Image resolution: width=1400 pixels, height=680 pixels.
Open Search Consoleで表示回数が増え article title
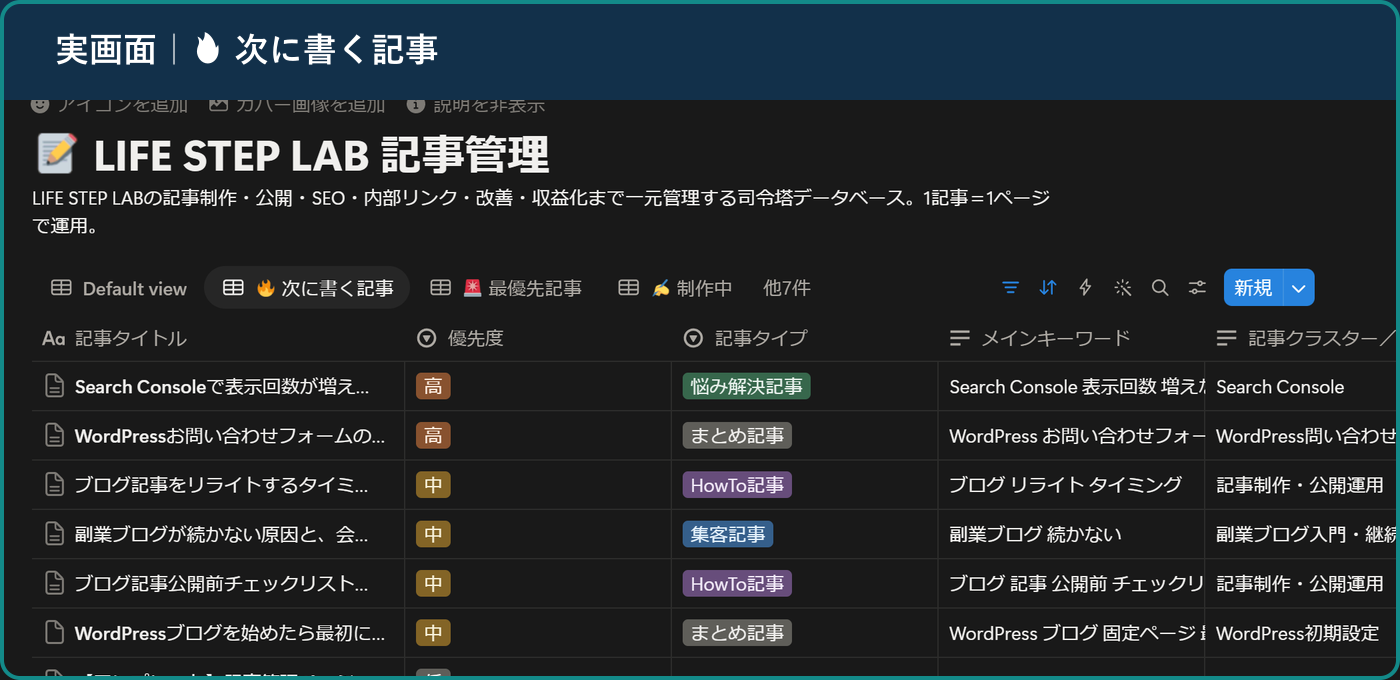[222, 387]
